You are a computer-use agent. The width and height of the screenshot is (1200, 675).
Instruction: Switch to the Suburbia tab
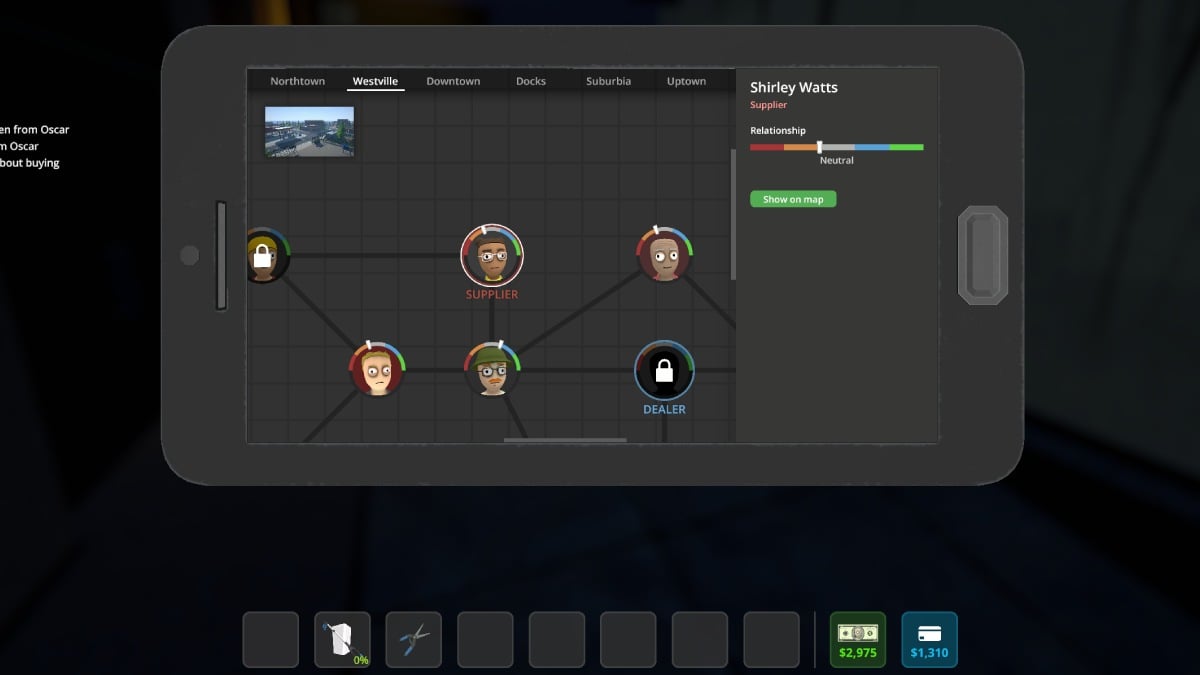608,81
